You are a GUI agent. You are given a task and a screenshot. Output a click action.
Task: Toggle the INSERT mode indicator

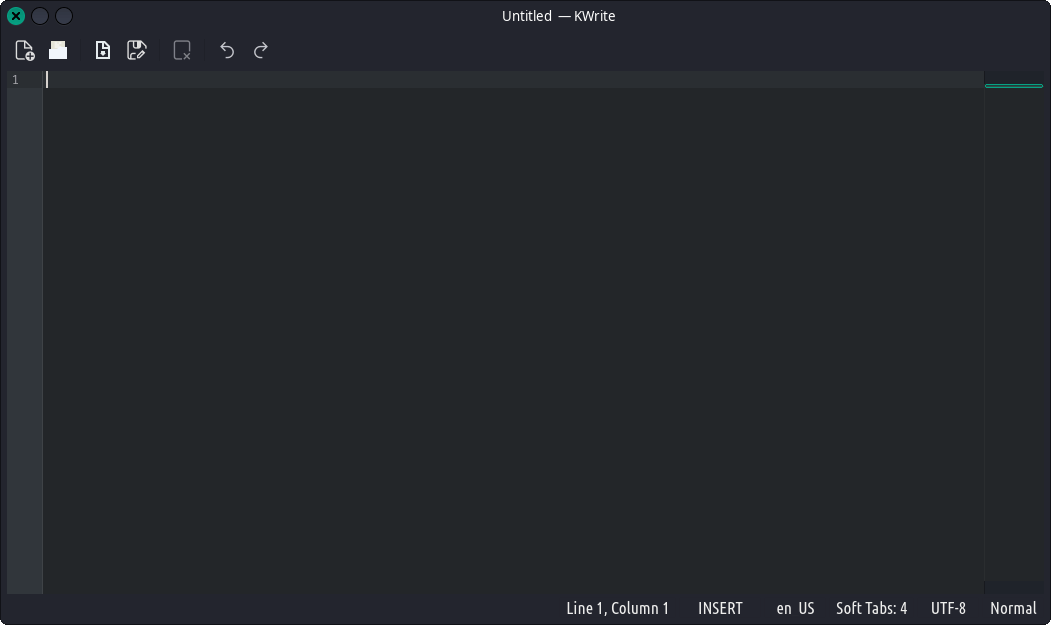pyautogui.click(x=720, y=608)
